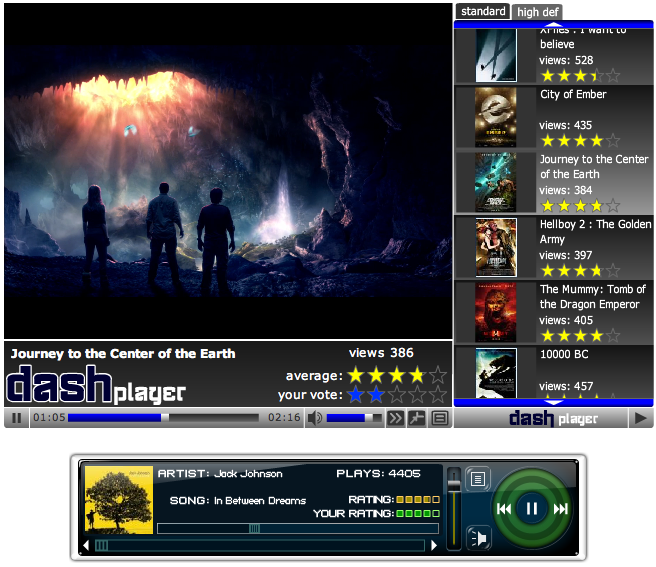Click 'views: 528' text in playlist
Viewport: 656px width, 567px height.
(x=566, y=60)
